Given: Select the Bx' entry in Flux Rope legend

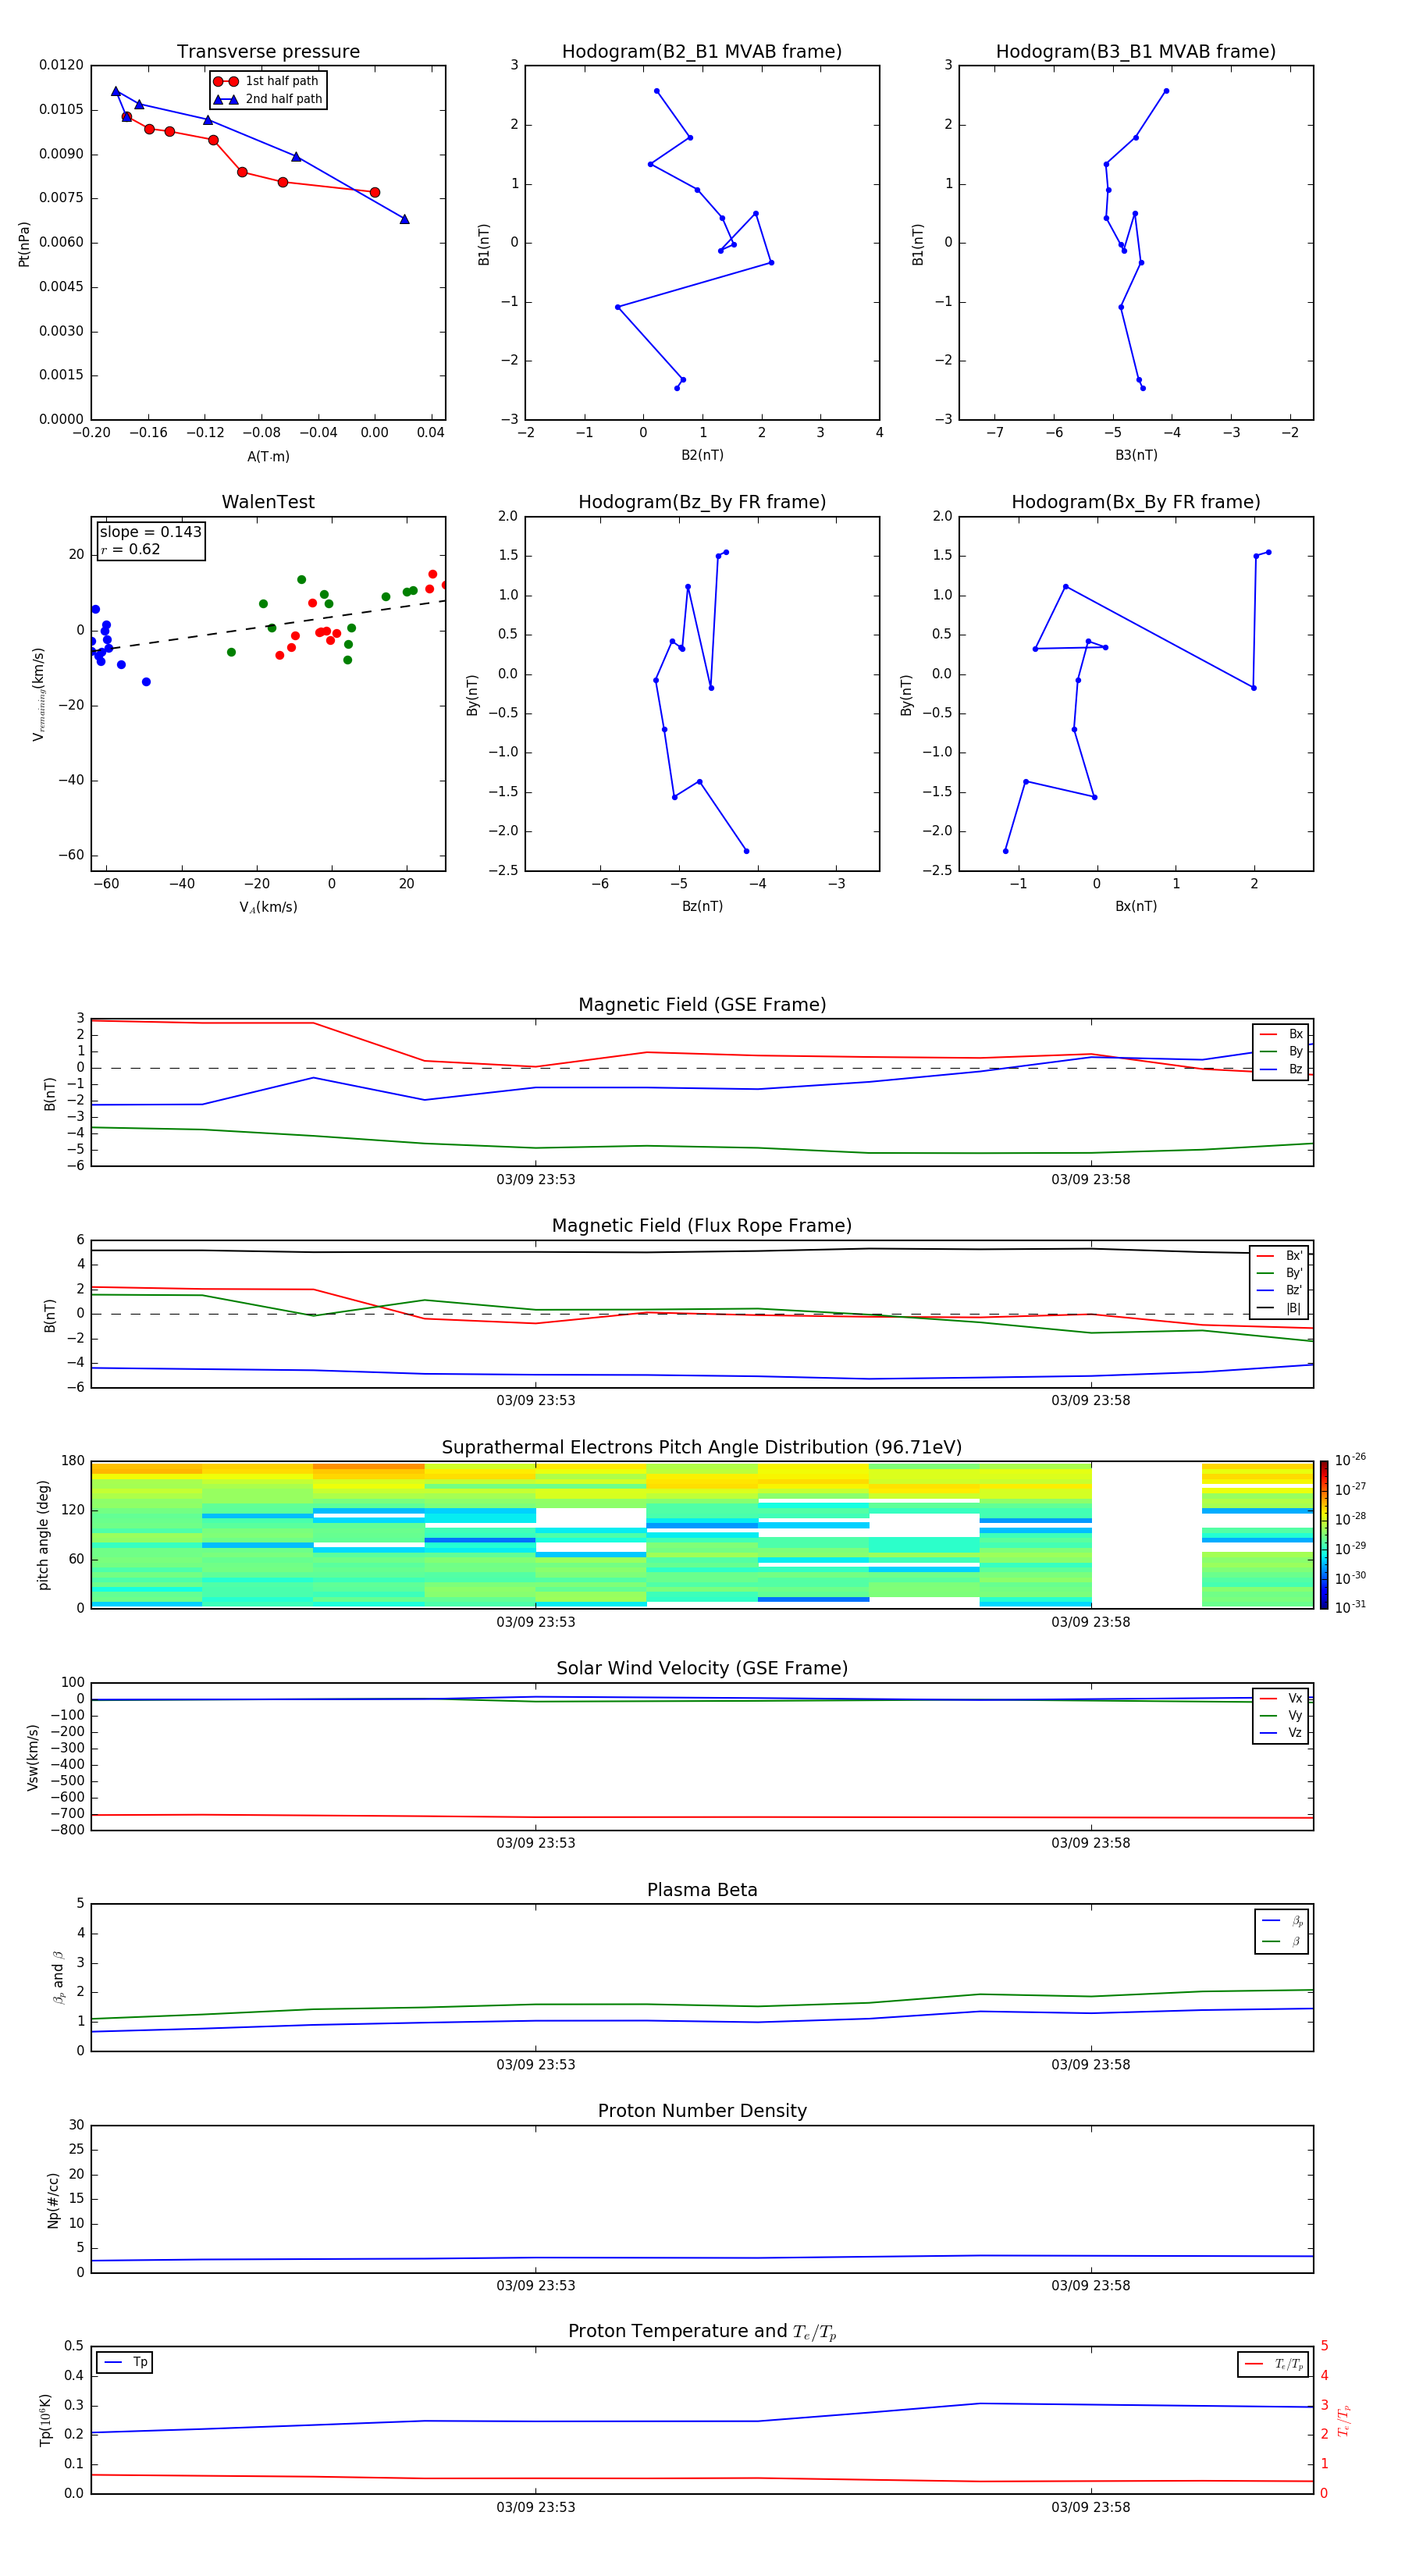Looking at the screenshot, I should coord(1279,1256).
